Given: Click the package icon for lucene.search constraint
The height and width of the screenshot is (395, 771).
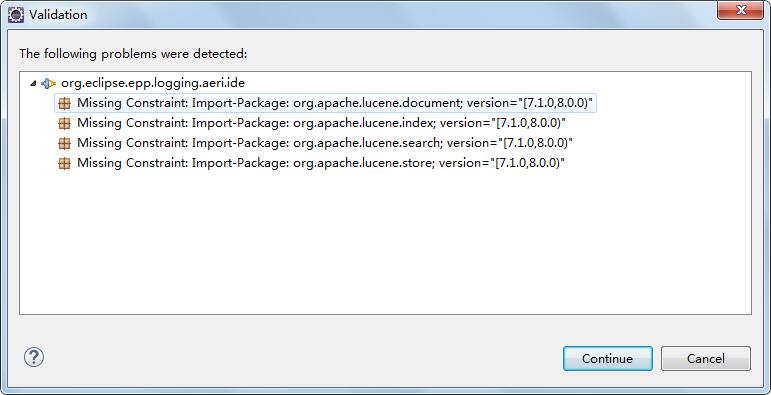Looking at the screenshot, I should (64, 143).
